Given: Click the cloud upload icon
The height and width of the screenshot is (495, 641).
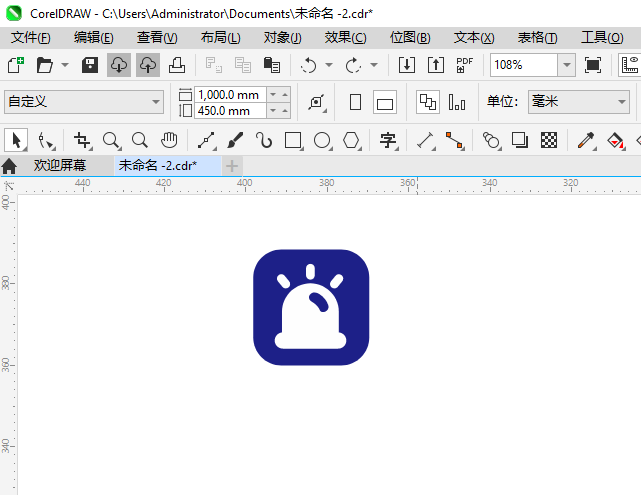Looking at the screenshot, I should click(x=148, y=65).
